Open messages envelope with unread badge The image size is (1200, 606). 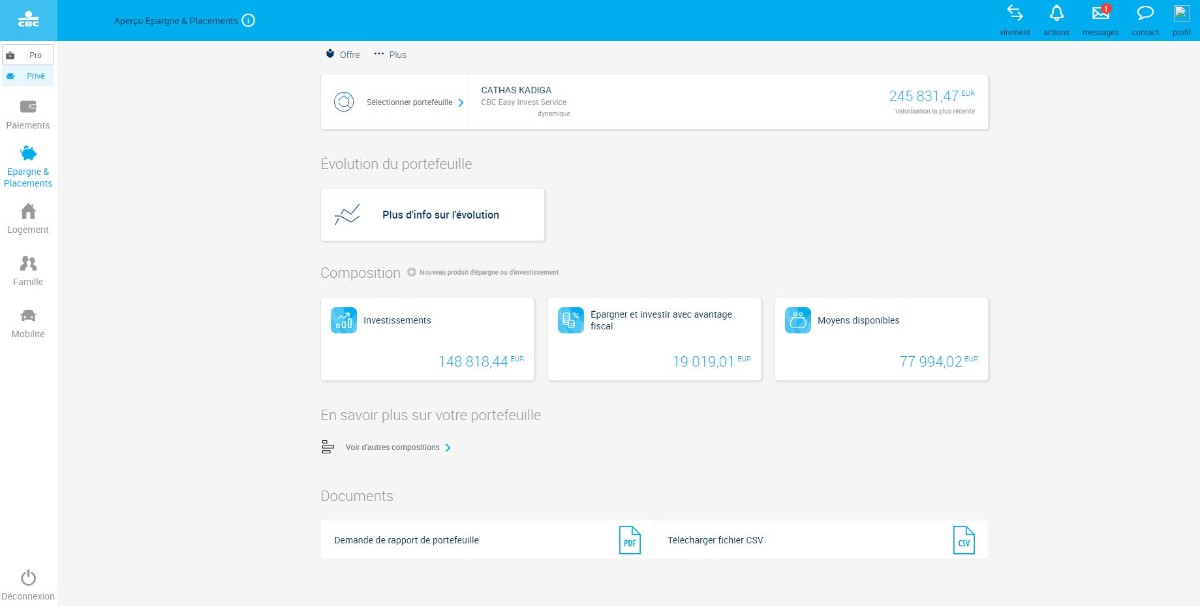(x=1100, y=14)
